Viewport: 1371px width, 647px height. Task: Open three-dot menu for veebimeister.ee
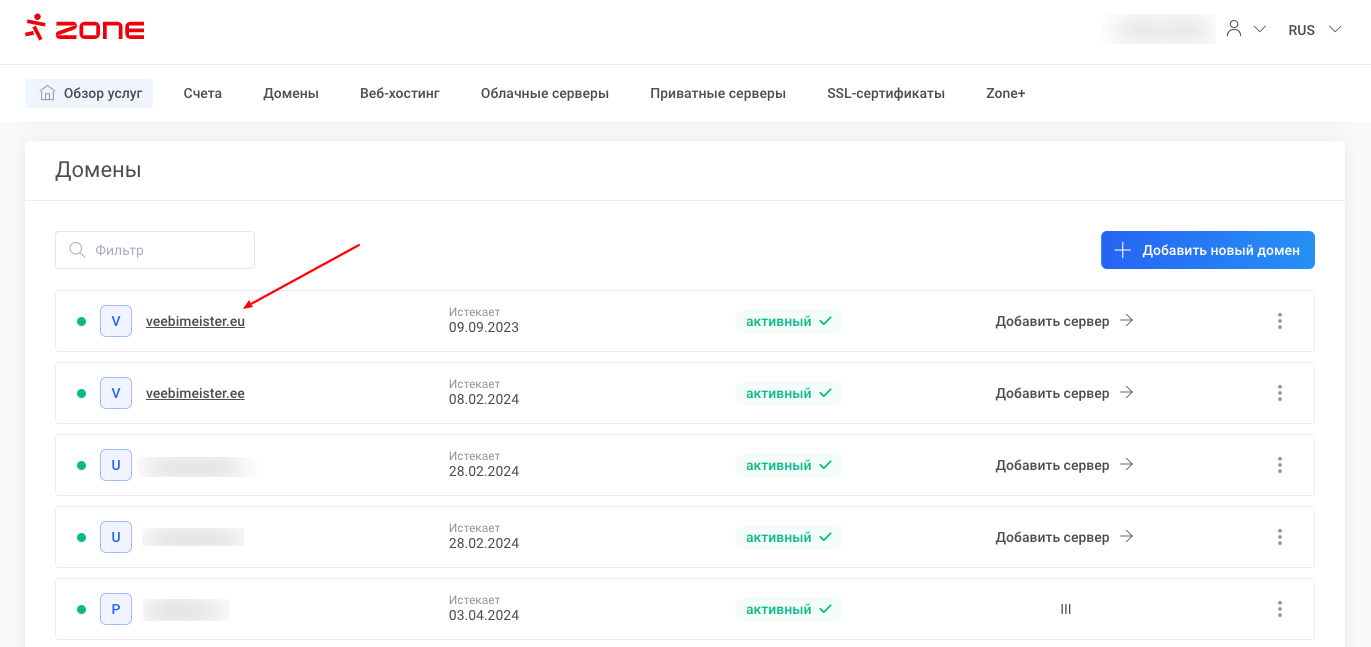pyautogui.click(x=1279, y=393)
